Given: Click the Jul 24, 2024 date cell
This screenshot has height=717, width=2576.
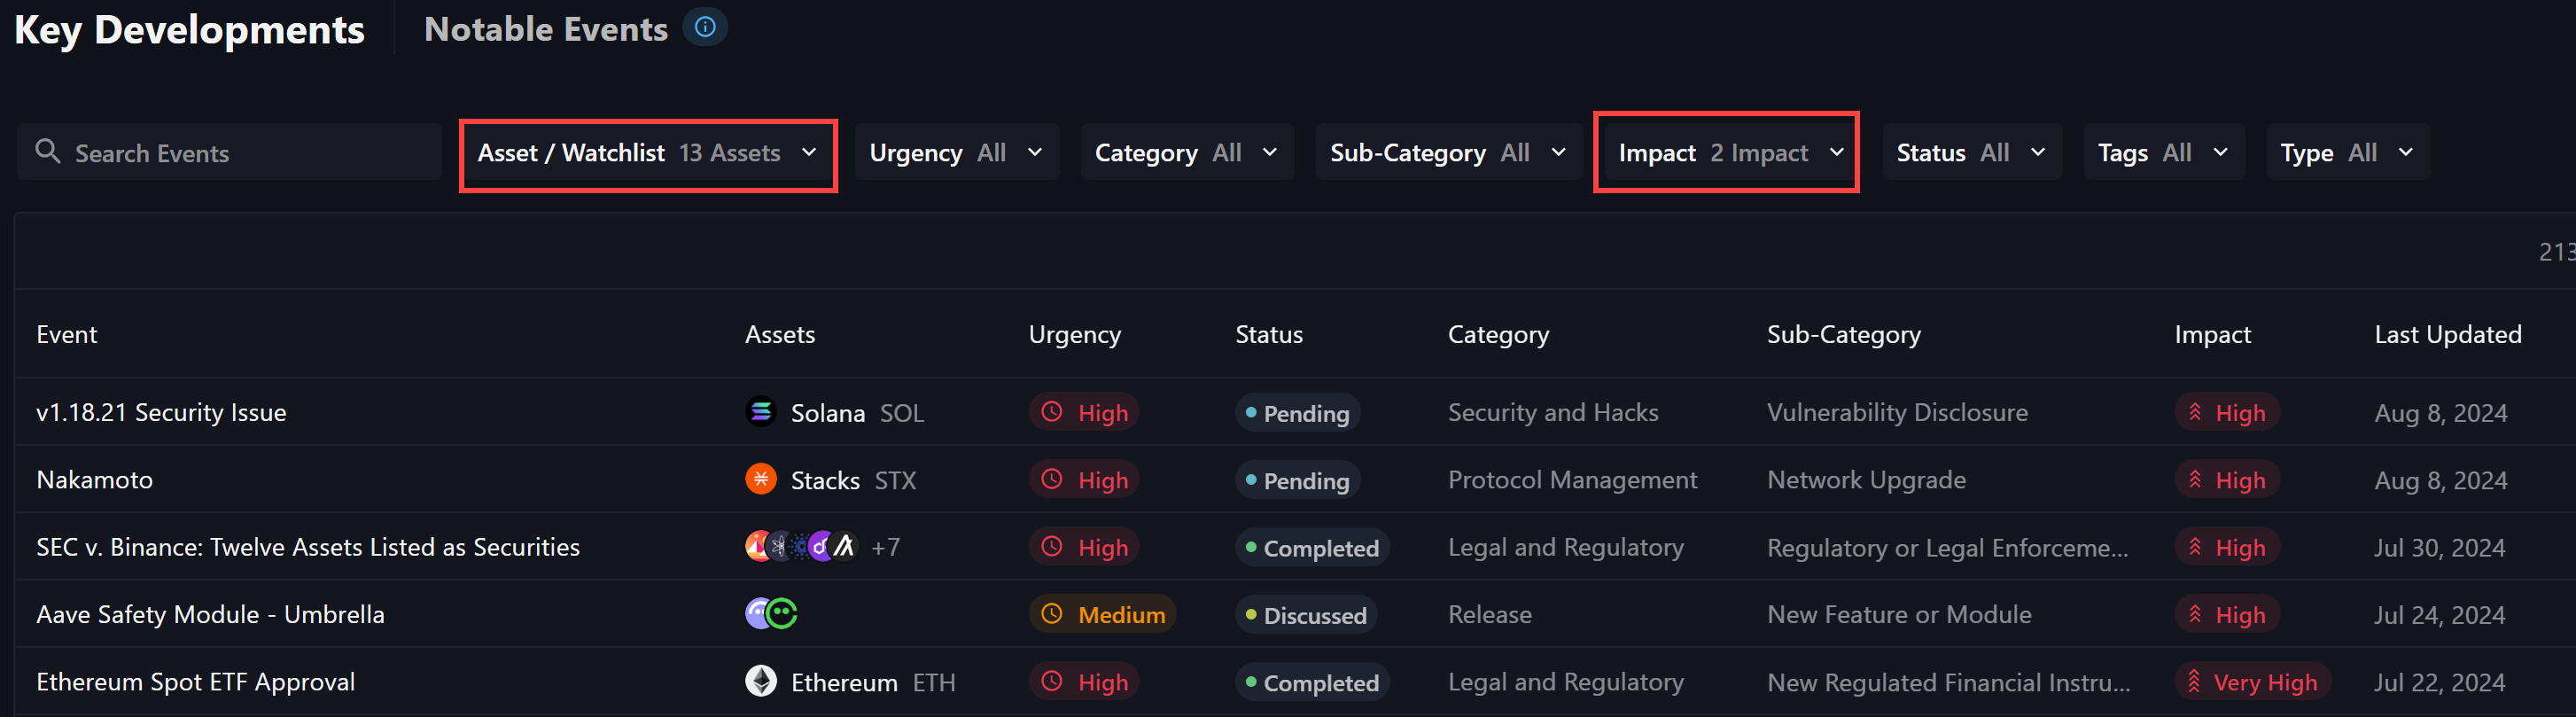Looking at the screenshot, I should point(2439,614).
